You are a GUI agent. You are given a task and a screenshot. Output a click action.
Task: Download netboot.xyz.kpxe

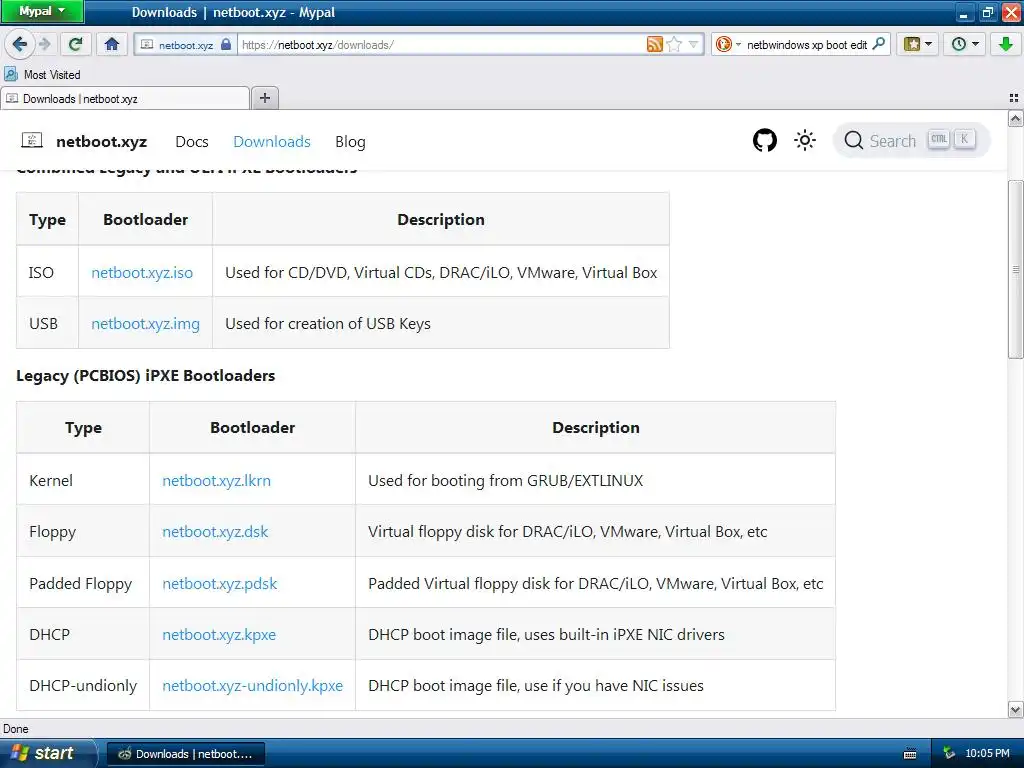[219, 635]
